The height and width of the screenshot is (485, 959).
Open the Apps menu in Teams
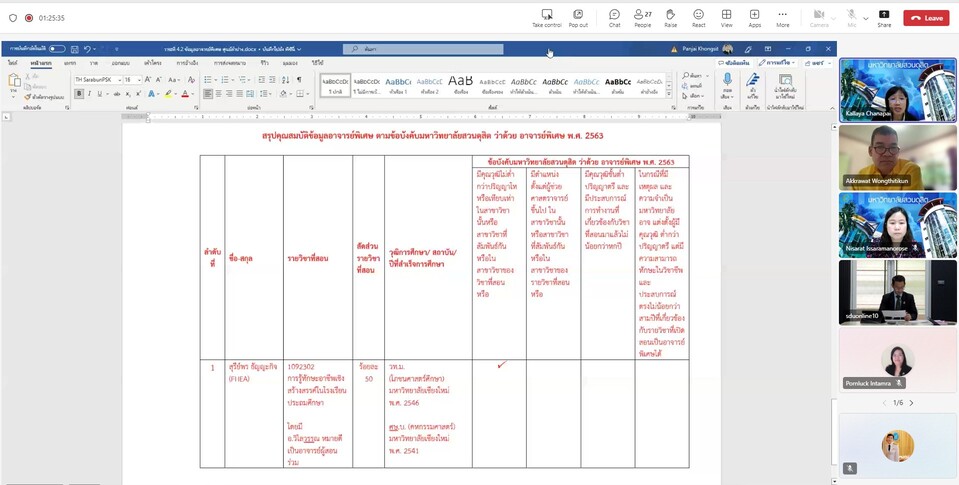click(x=755, y=18)
